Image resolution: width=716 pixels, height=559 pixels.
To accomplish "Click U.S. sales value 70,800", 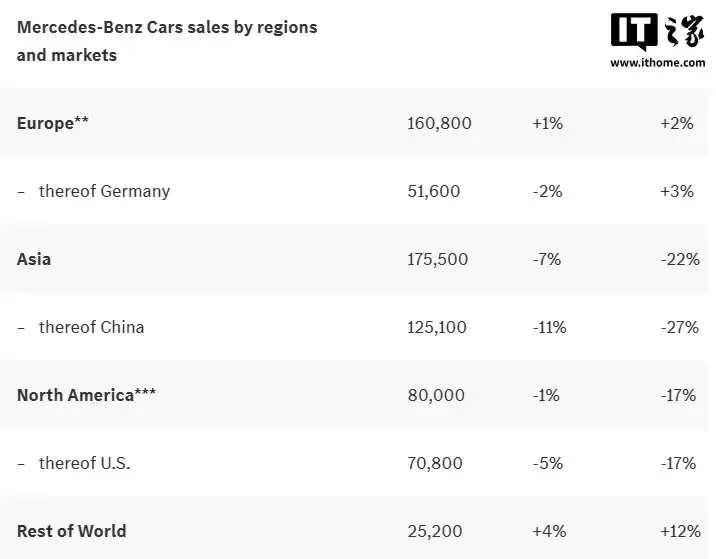I will click(435, 463).
